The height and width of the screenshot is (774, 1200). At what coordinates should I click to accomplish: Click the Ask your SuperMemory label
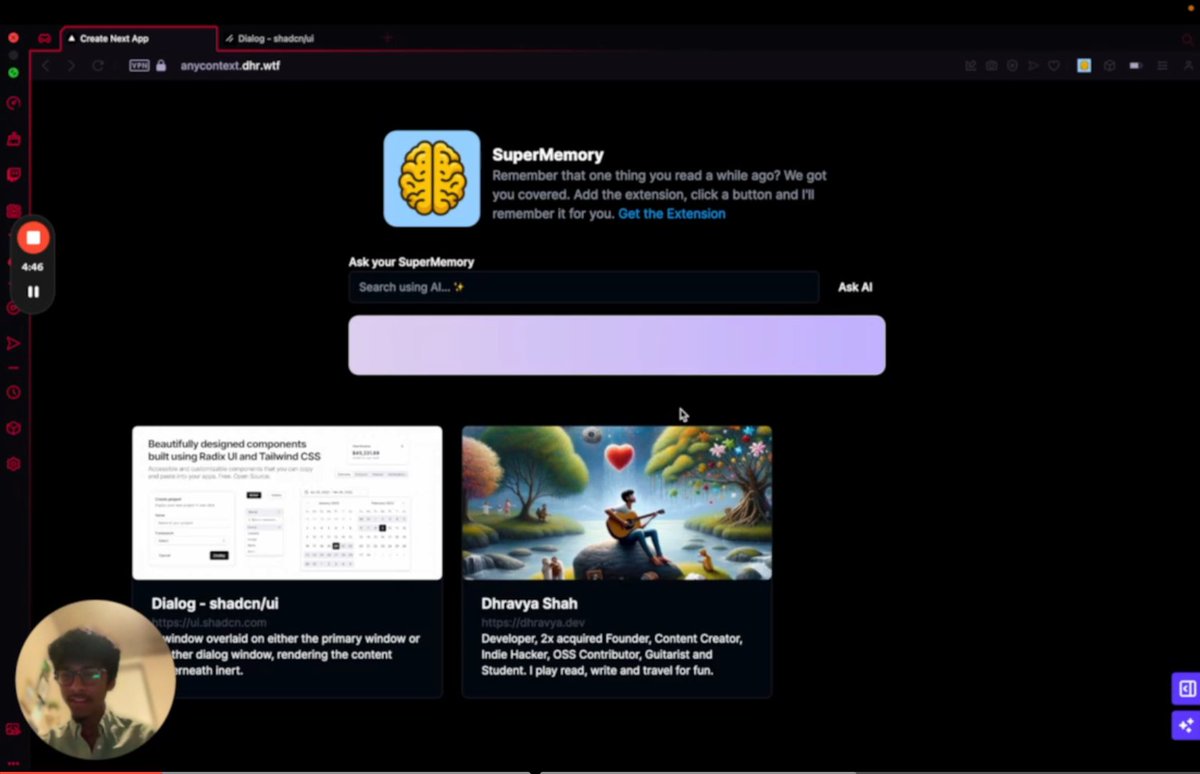[411, 262]
